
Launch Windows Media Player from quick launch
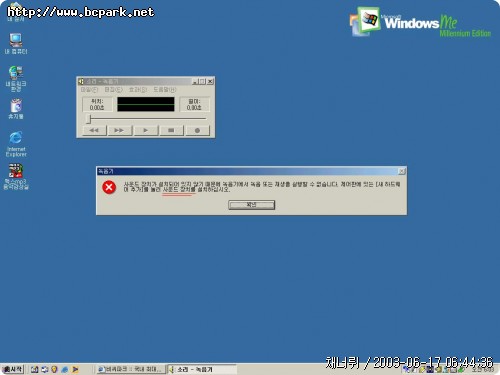pos(75,369)
